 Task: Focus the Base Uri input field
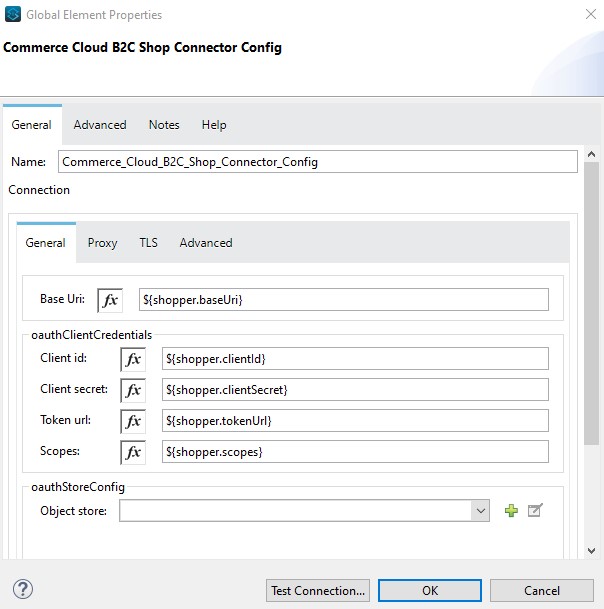tap(343, 299)
